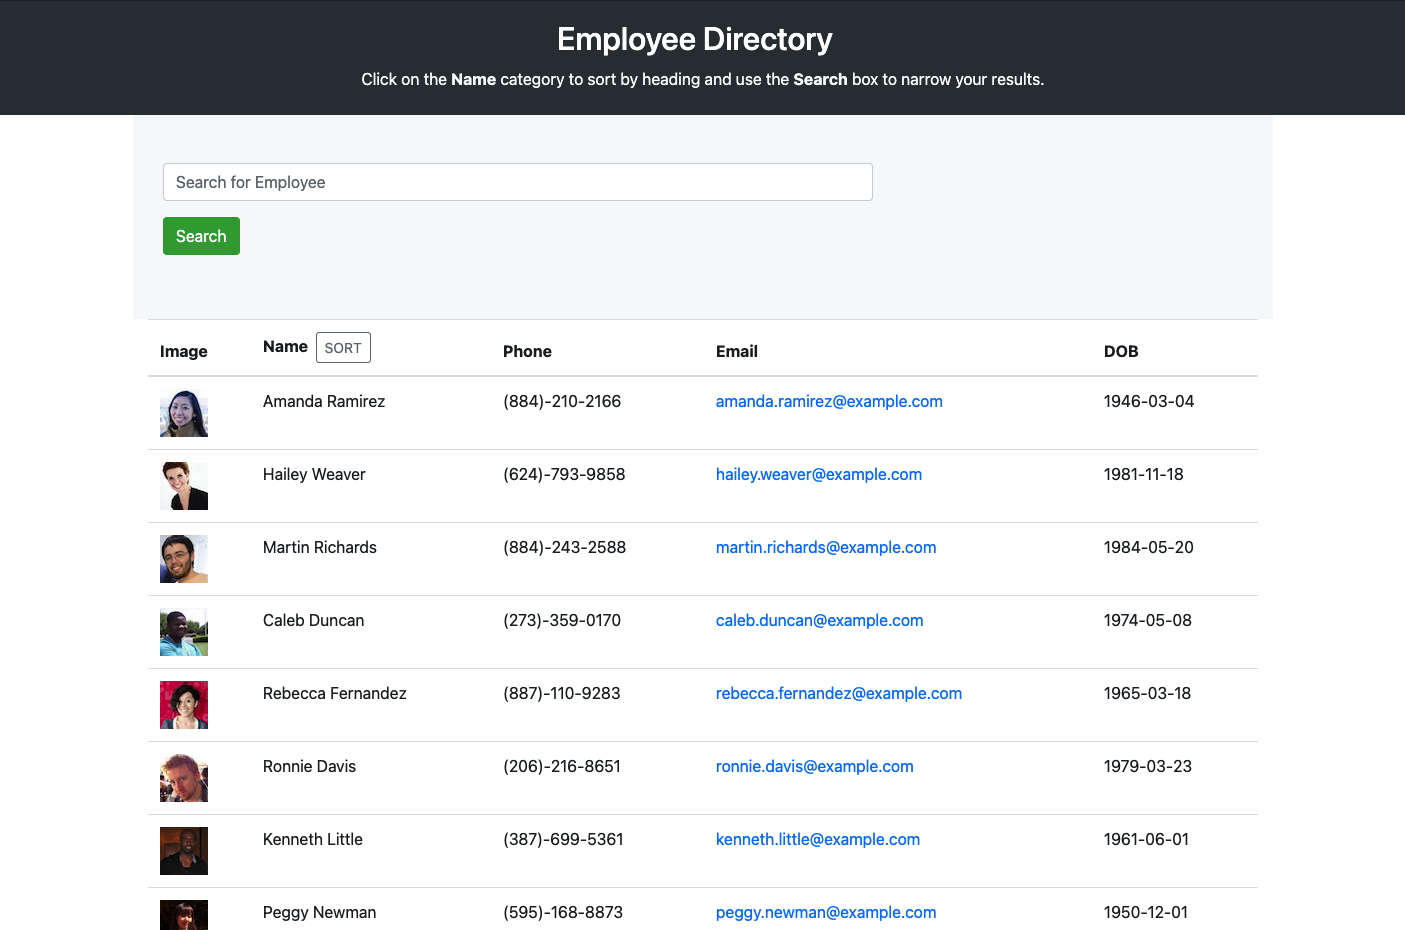This screenshot has height=930, width=1405.
Task: Click the name Amanda Ramirez
Action: coord(324,401)
